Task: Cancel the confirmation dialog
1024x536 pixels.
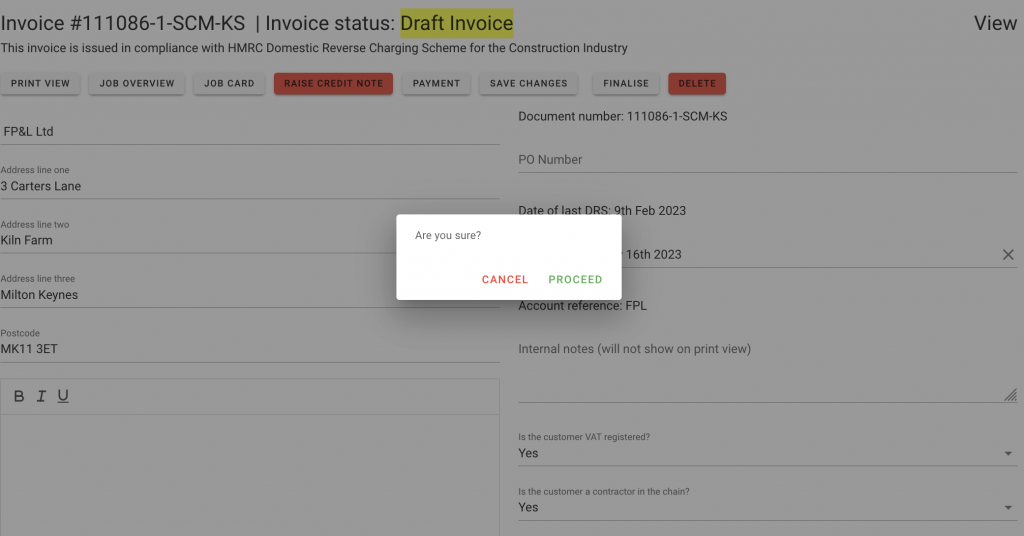Action: coord(505,280)
